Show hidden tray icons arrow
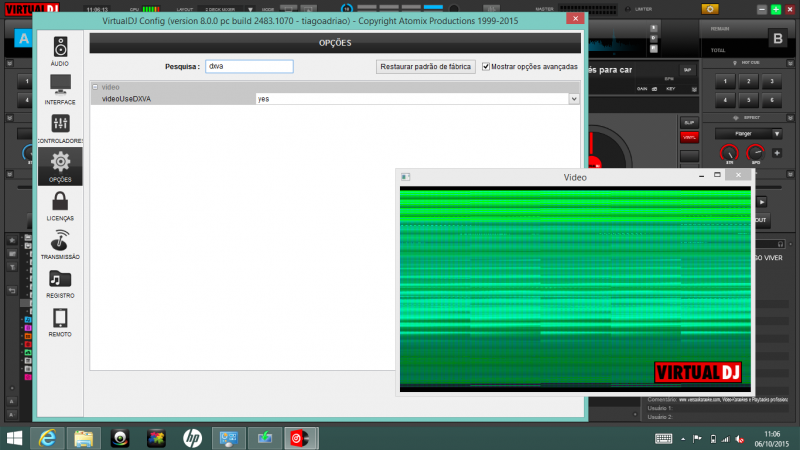 click(x=683, y=439)
